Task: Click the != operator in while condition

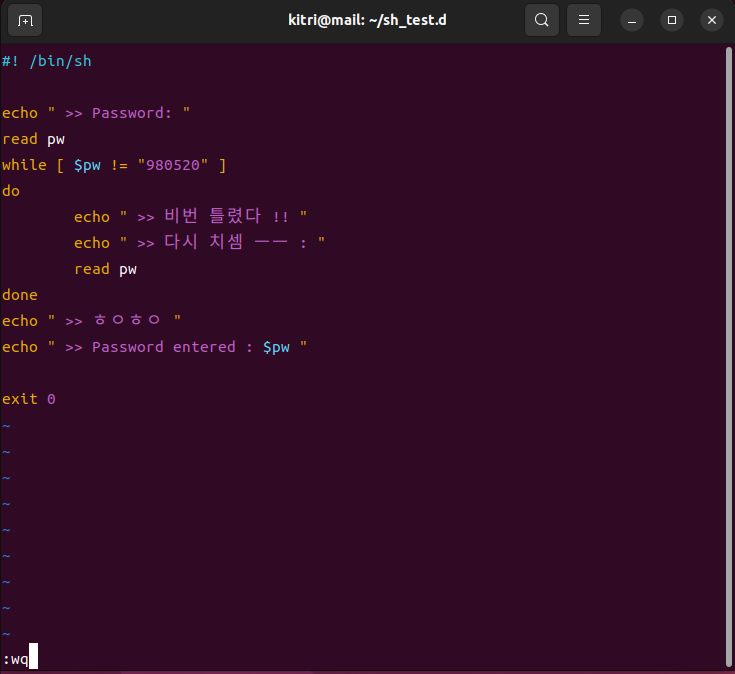Action: 119,165
